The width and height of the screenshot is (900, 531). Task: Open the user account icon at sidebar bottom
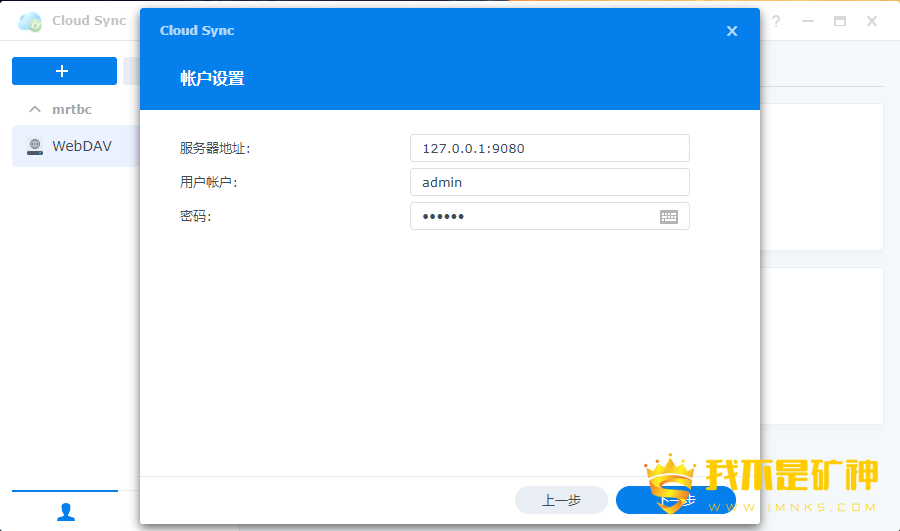[66, 511]
